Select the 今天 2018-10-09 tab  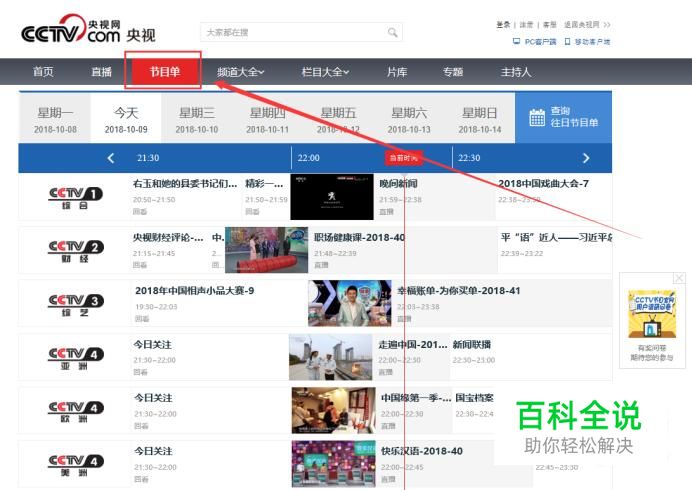point(126,119)
